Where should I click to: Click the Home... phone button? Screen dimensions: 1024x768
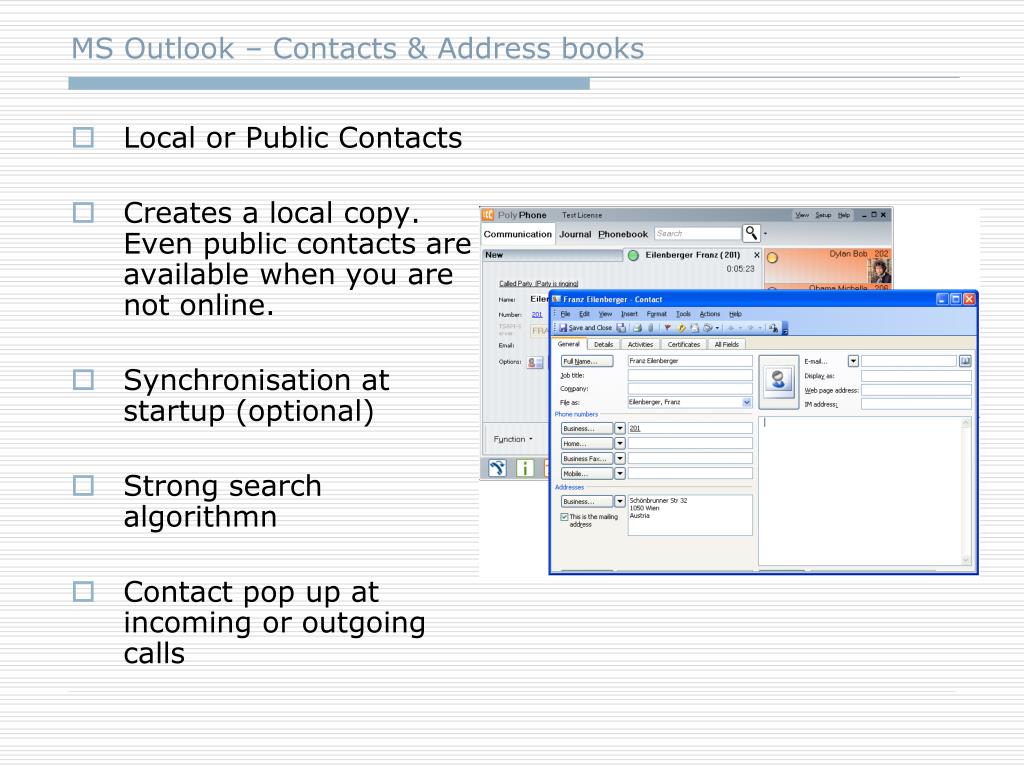[x=587, y=443]
